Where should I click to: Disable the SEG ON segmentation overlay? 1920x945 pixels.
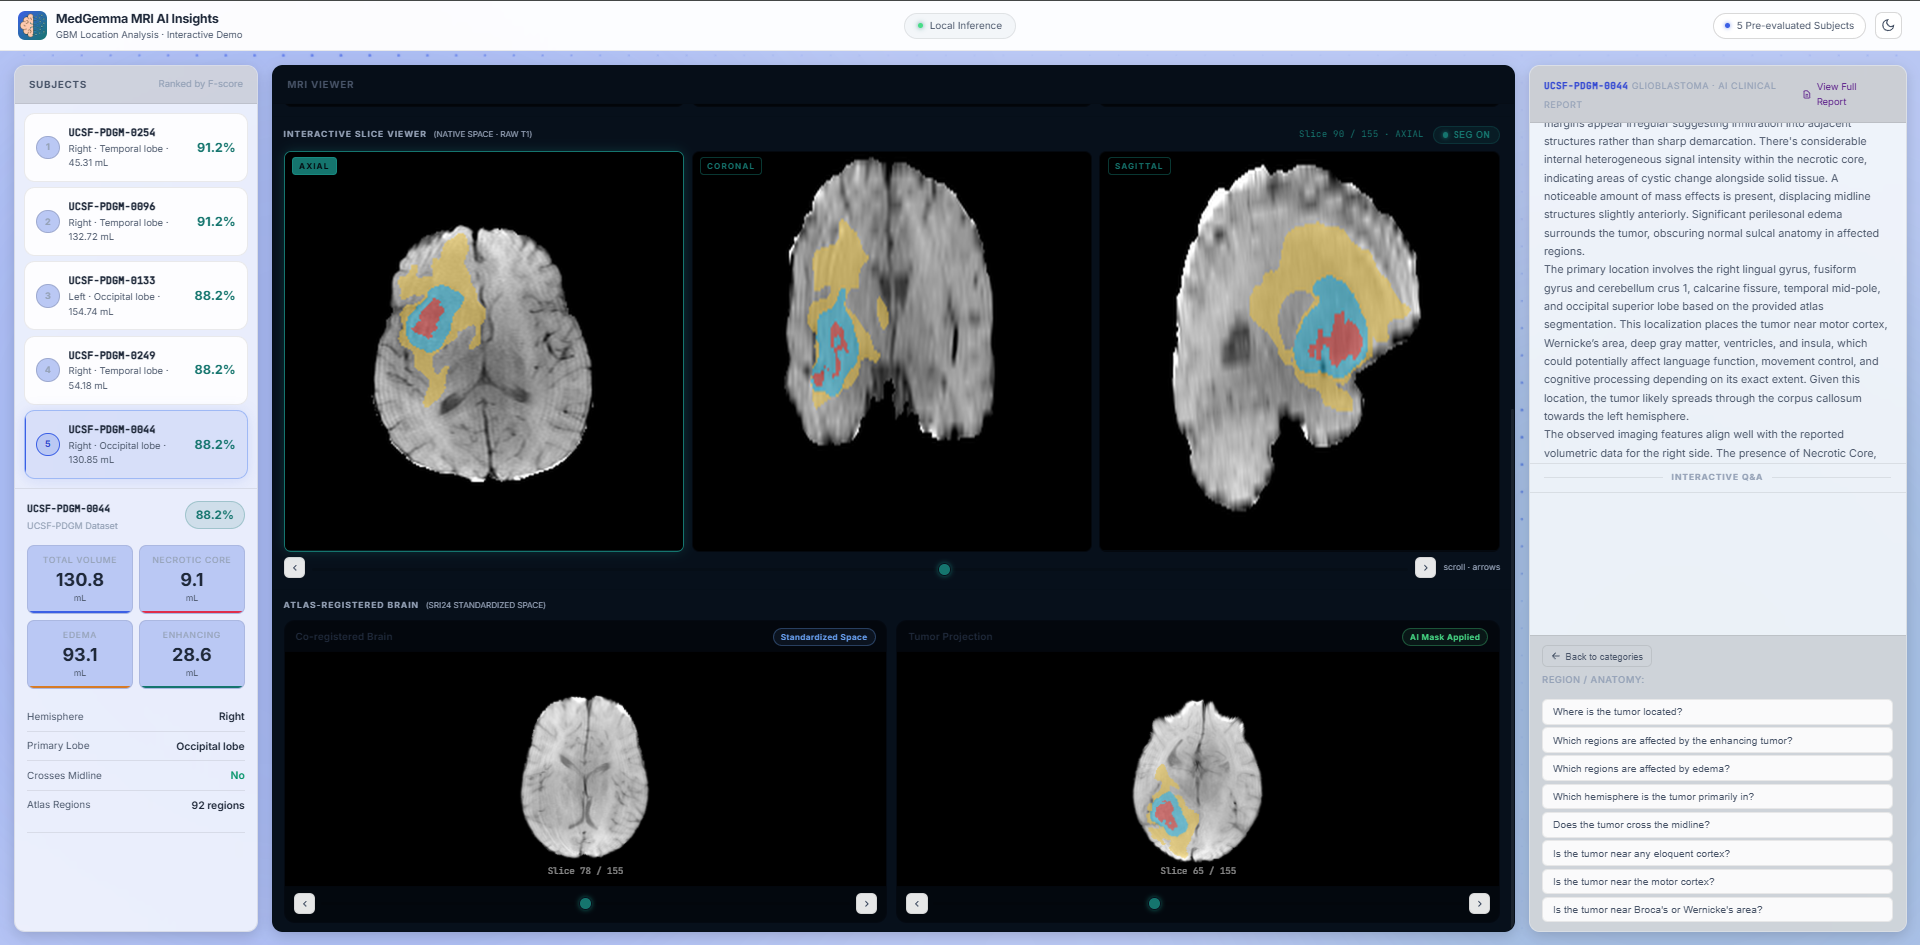tap(1465, 134)
